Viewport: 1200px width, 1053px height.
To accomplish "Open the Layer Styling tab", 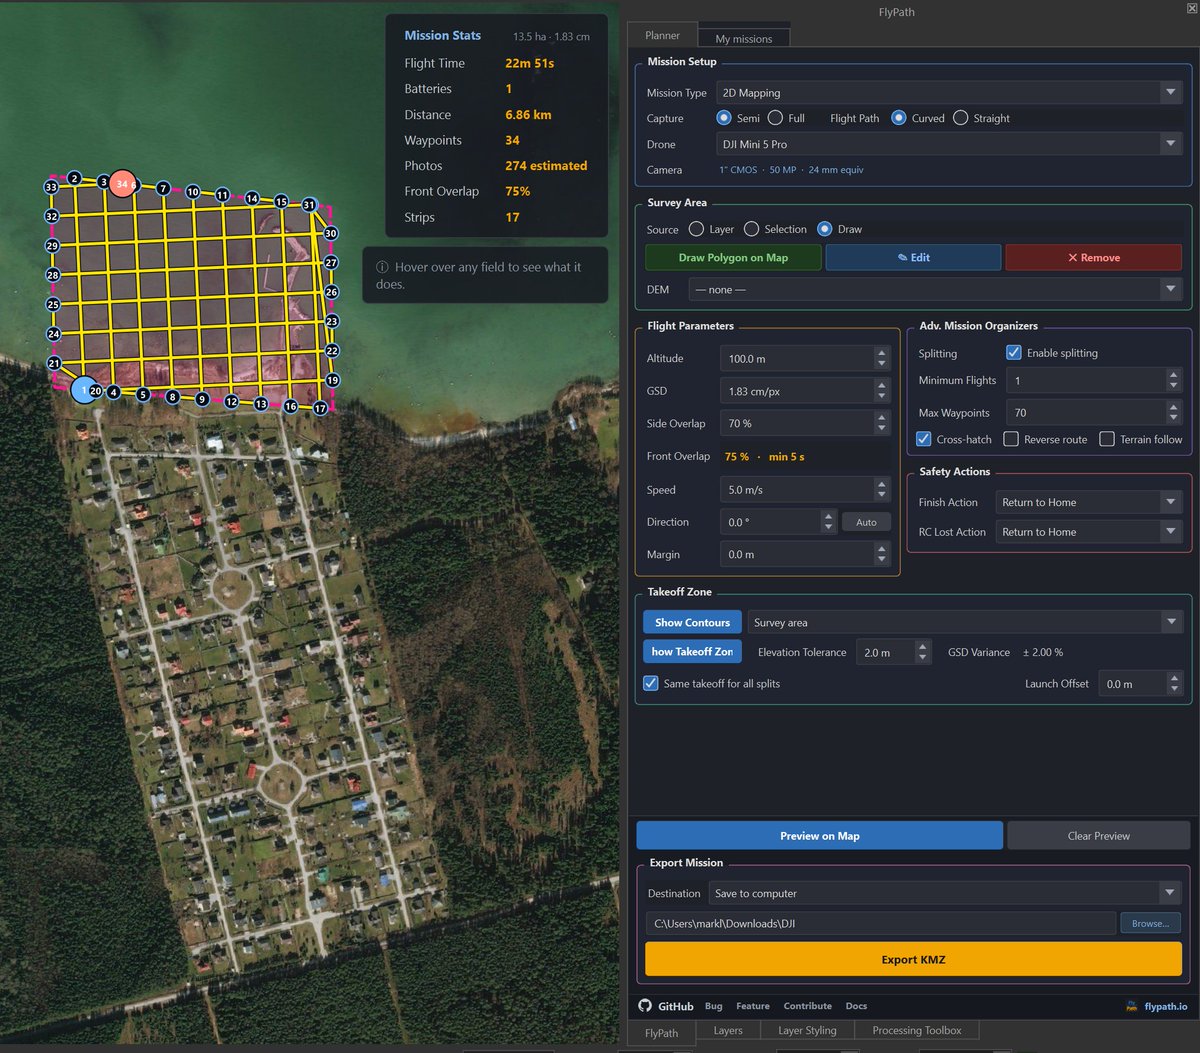I will (807, 1030).
